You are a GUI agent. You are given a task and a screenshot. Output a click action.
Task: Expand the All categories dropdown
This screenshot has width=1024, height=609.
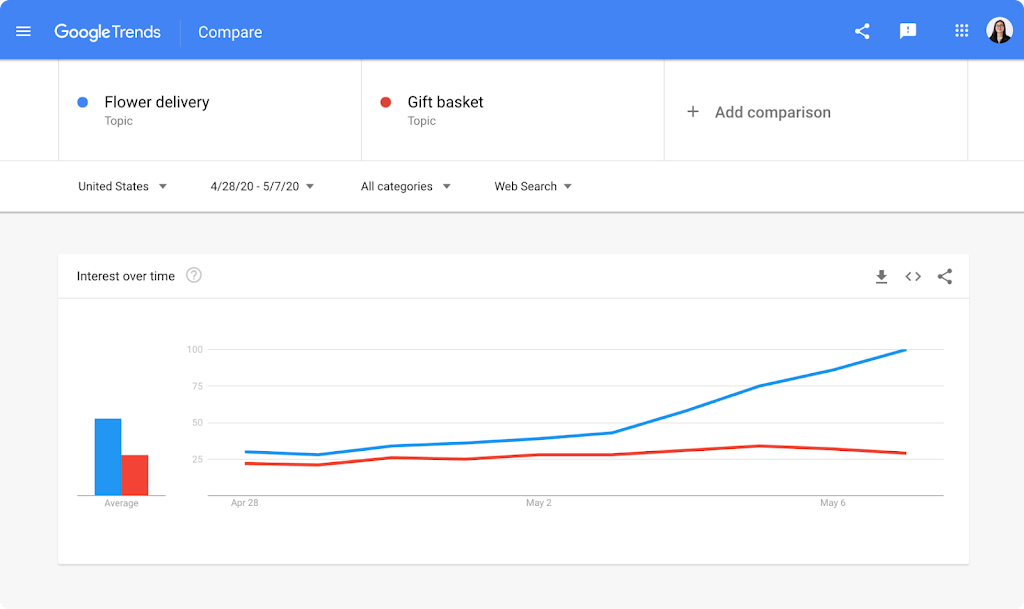406,186
